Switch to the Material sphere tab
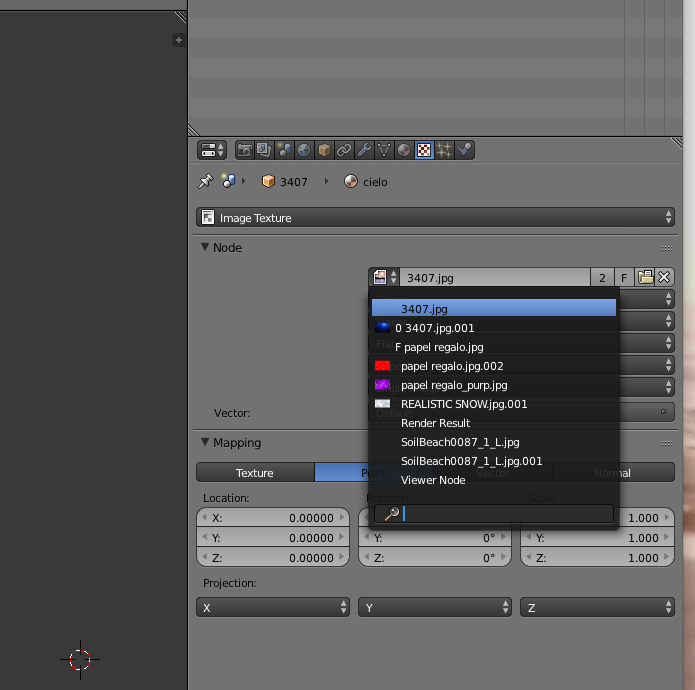This screenshot has height=690, width=695. click(x=404, y=150)
